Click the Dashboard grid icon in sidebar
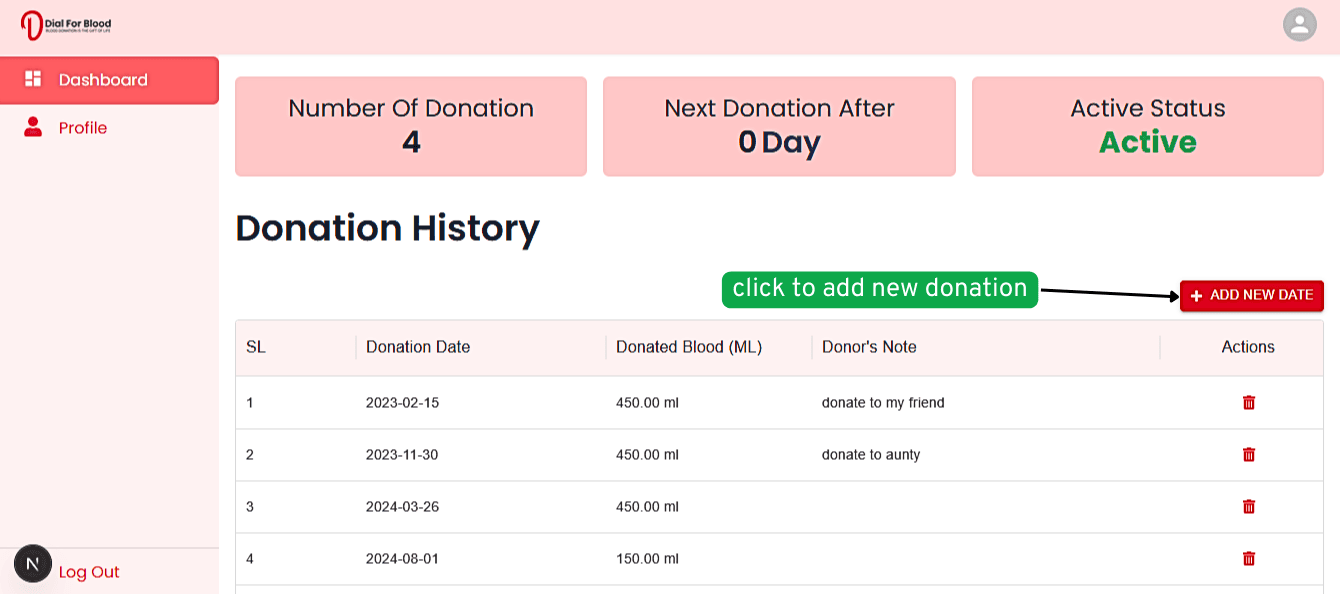The width and height of the screenshot is (1340, 594). [x=33, y=79]
